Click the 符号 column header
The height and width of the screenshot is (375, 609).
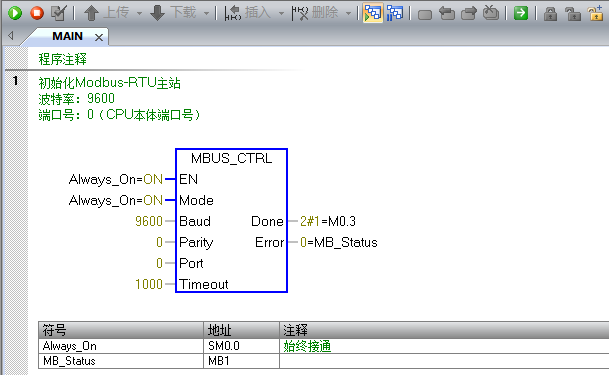[x=121, y=330]
